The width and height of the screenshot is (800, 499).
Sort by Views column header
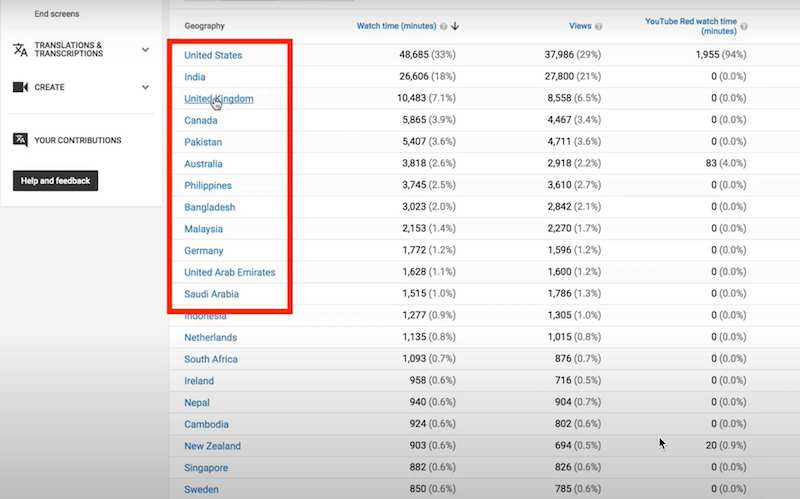(x=580, y=26)
